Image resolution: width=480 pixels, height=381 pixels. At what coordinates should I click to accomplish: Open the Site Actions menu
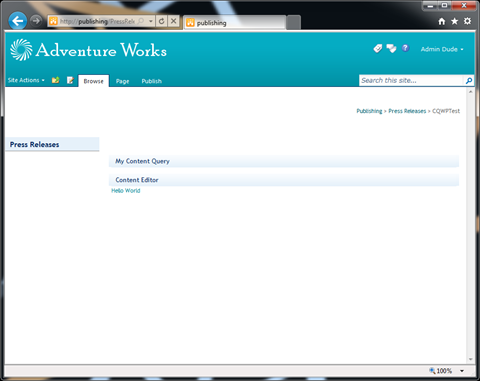26,80
